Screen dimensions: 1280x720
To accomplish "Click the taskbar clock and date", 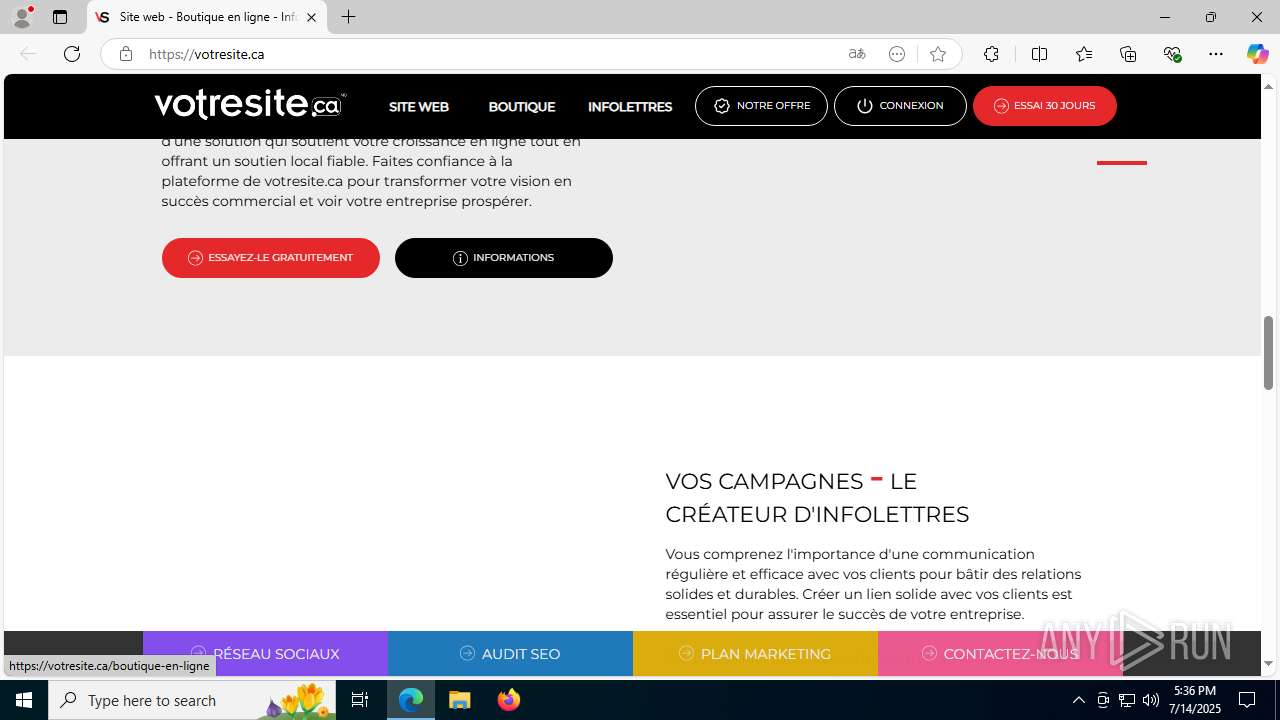I will tap(1195, 700).
